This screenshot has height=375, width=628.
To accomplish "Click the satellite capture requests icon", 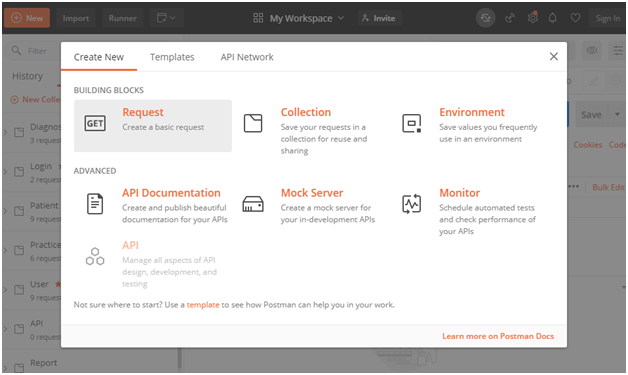I will [509, 18].
